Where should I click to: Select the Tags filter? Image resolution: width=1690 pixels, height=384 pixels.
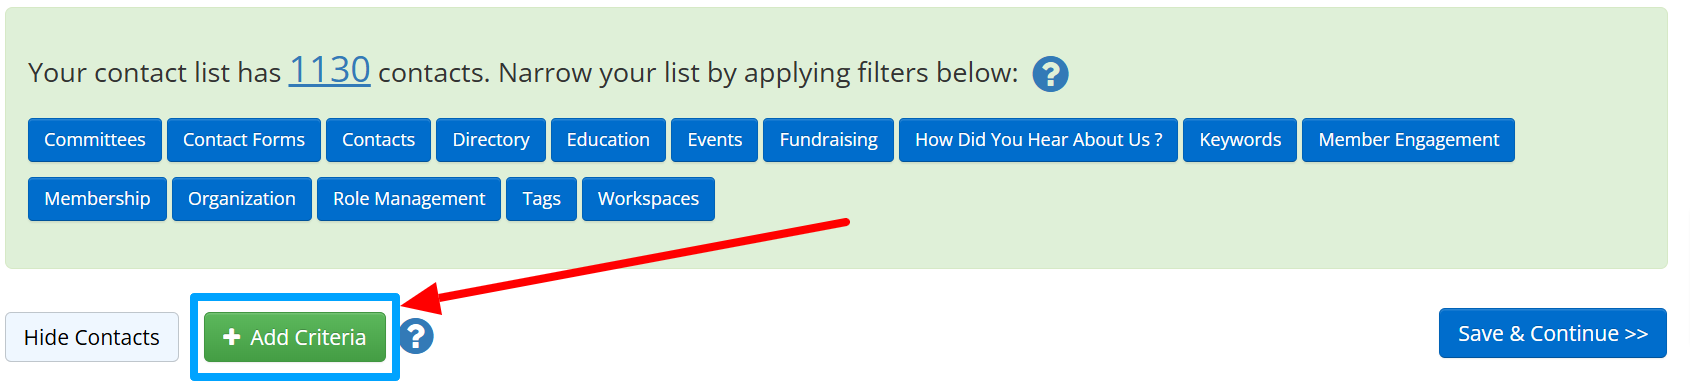[541, 199]
